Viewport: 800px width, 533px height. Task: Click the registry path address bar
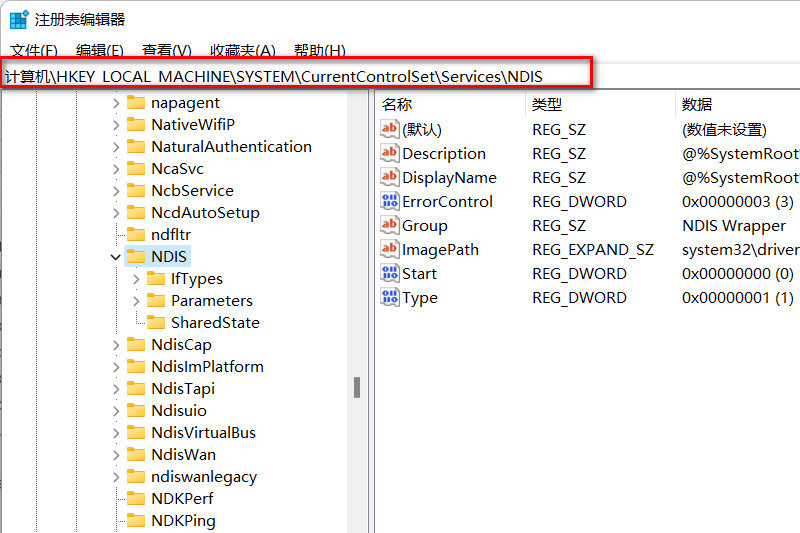tap(296, 77)
